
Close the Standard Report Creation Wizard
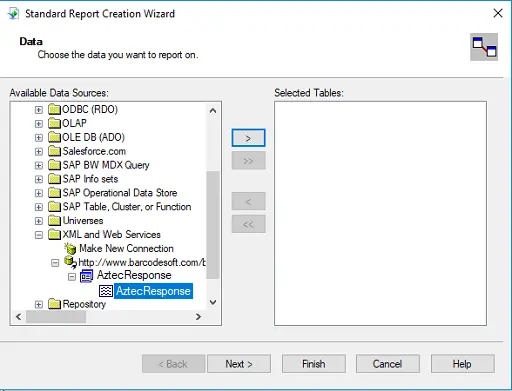tap(498, 13)
